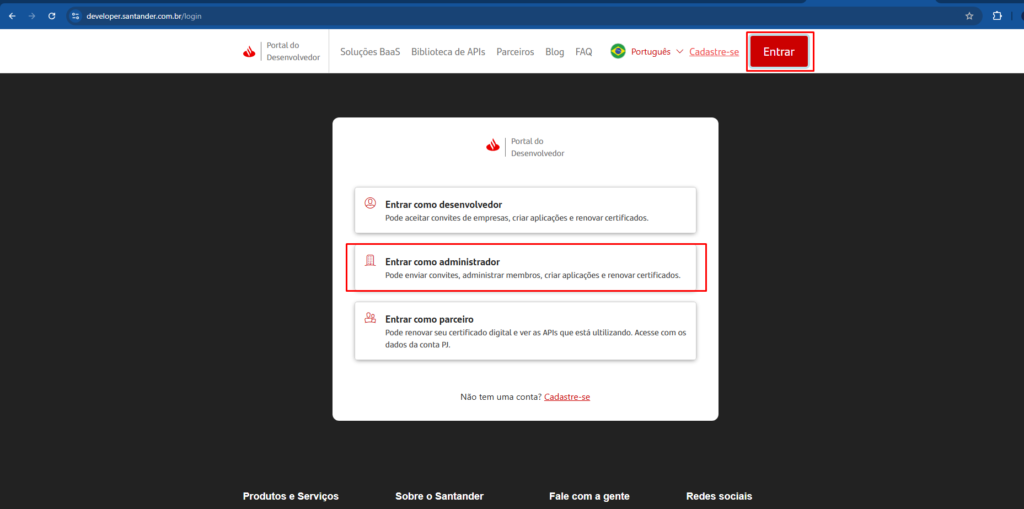
Task: Reload the page with the refresh icon
Action: pyautogui.click(x=52, y=16)
